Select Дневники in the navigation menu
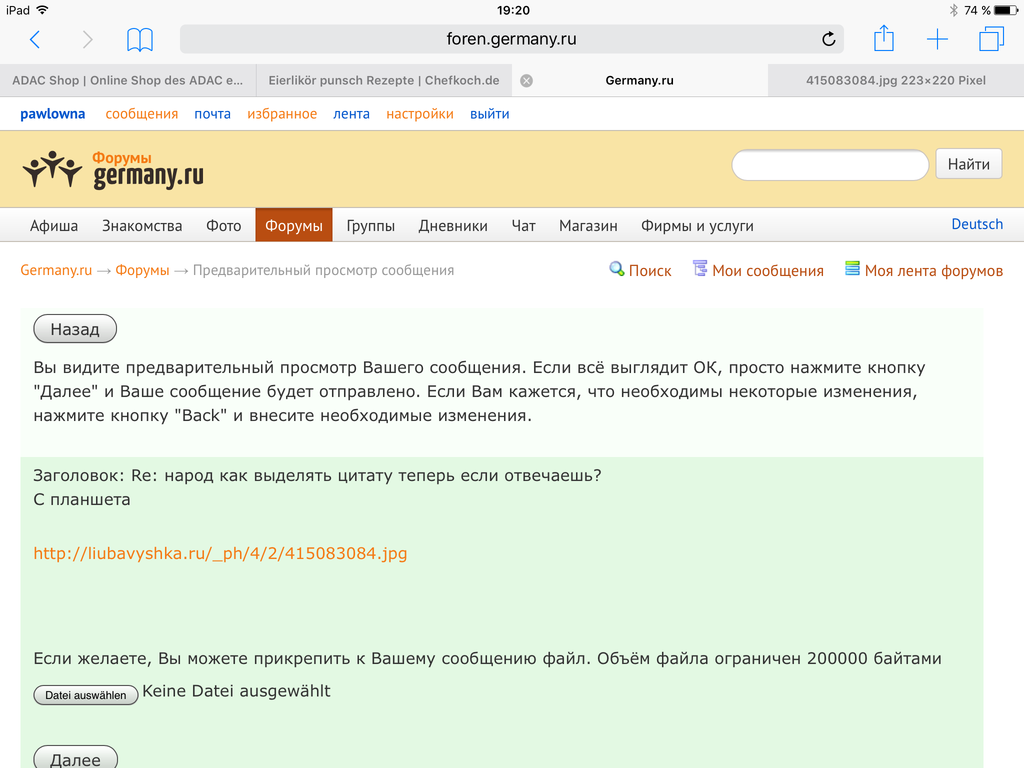 (453, 226)
